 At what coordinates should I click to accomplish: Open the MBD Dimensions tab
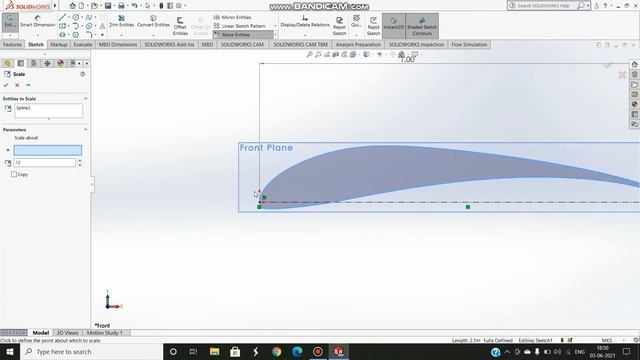pos(118,44)
